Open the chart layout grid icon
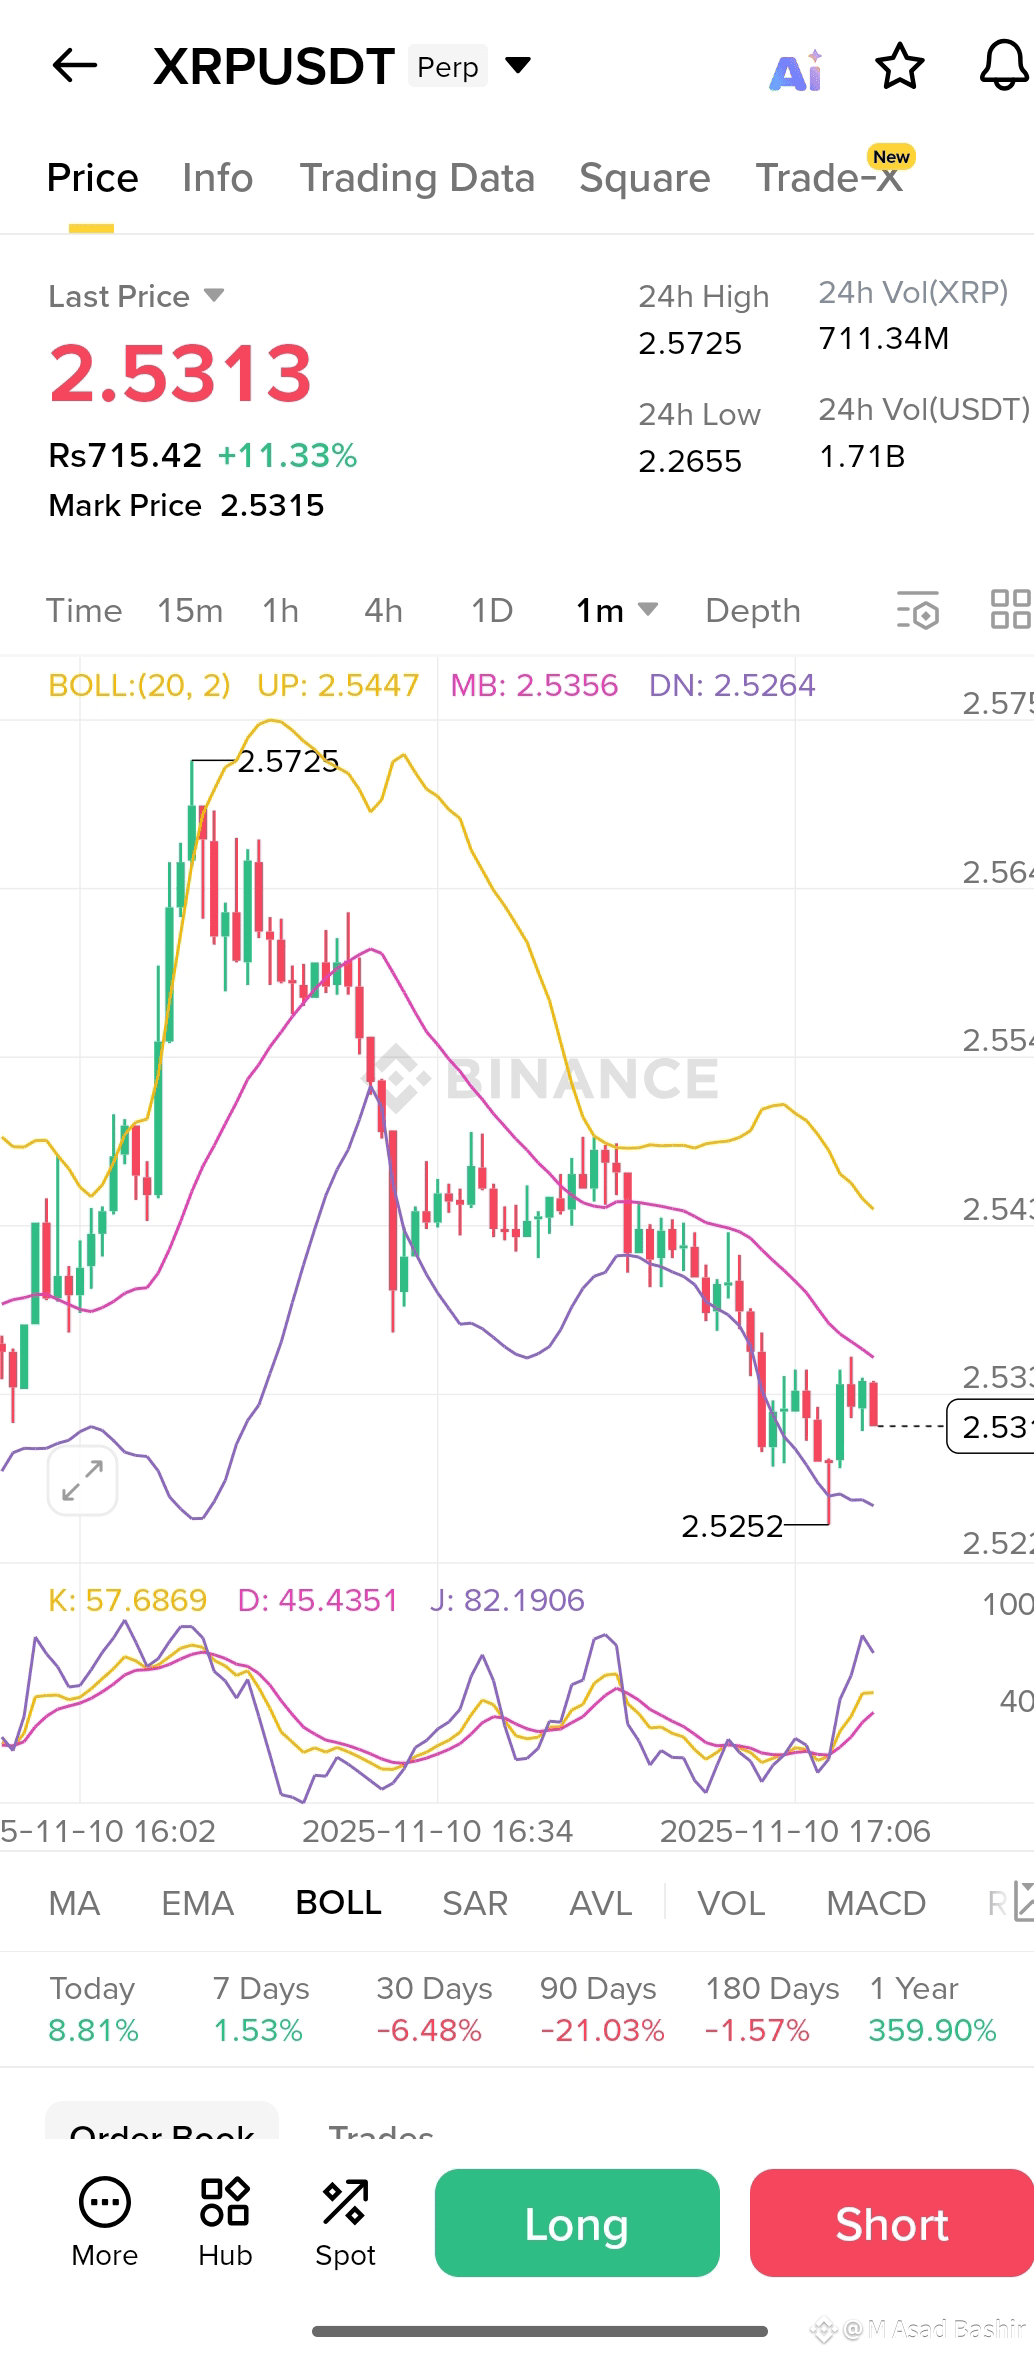This screenshot has height=2355, width=1034. (x=1010, y=609)
